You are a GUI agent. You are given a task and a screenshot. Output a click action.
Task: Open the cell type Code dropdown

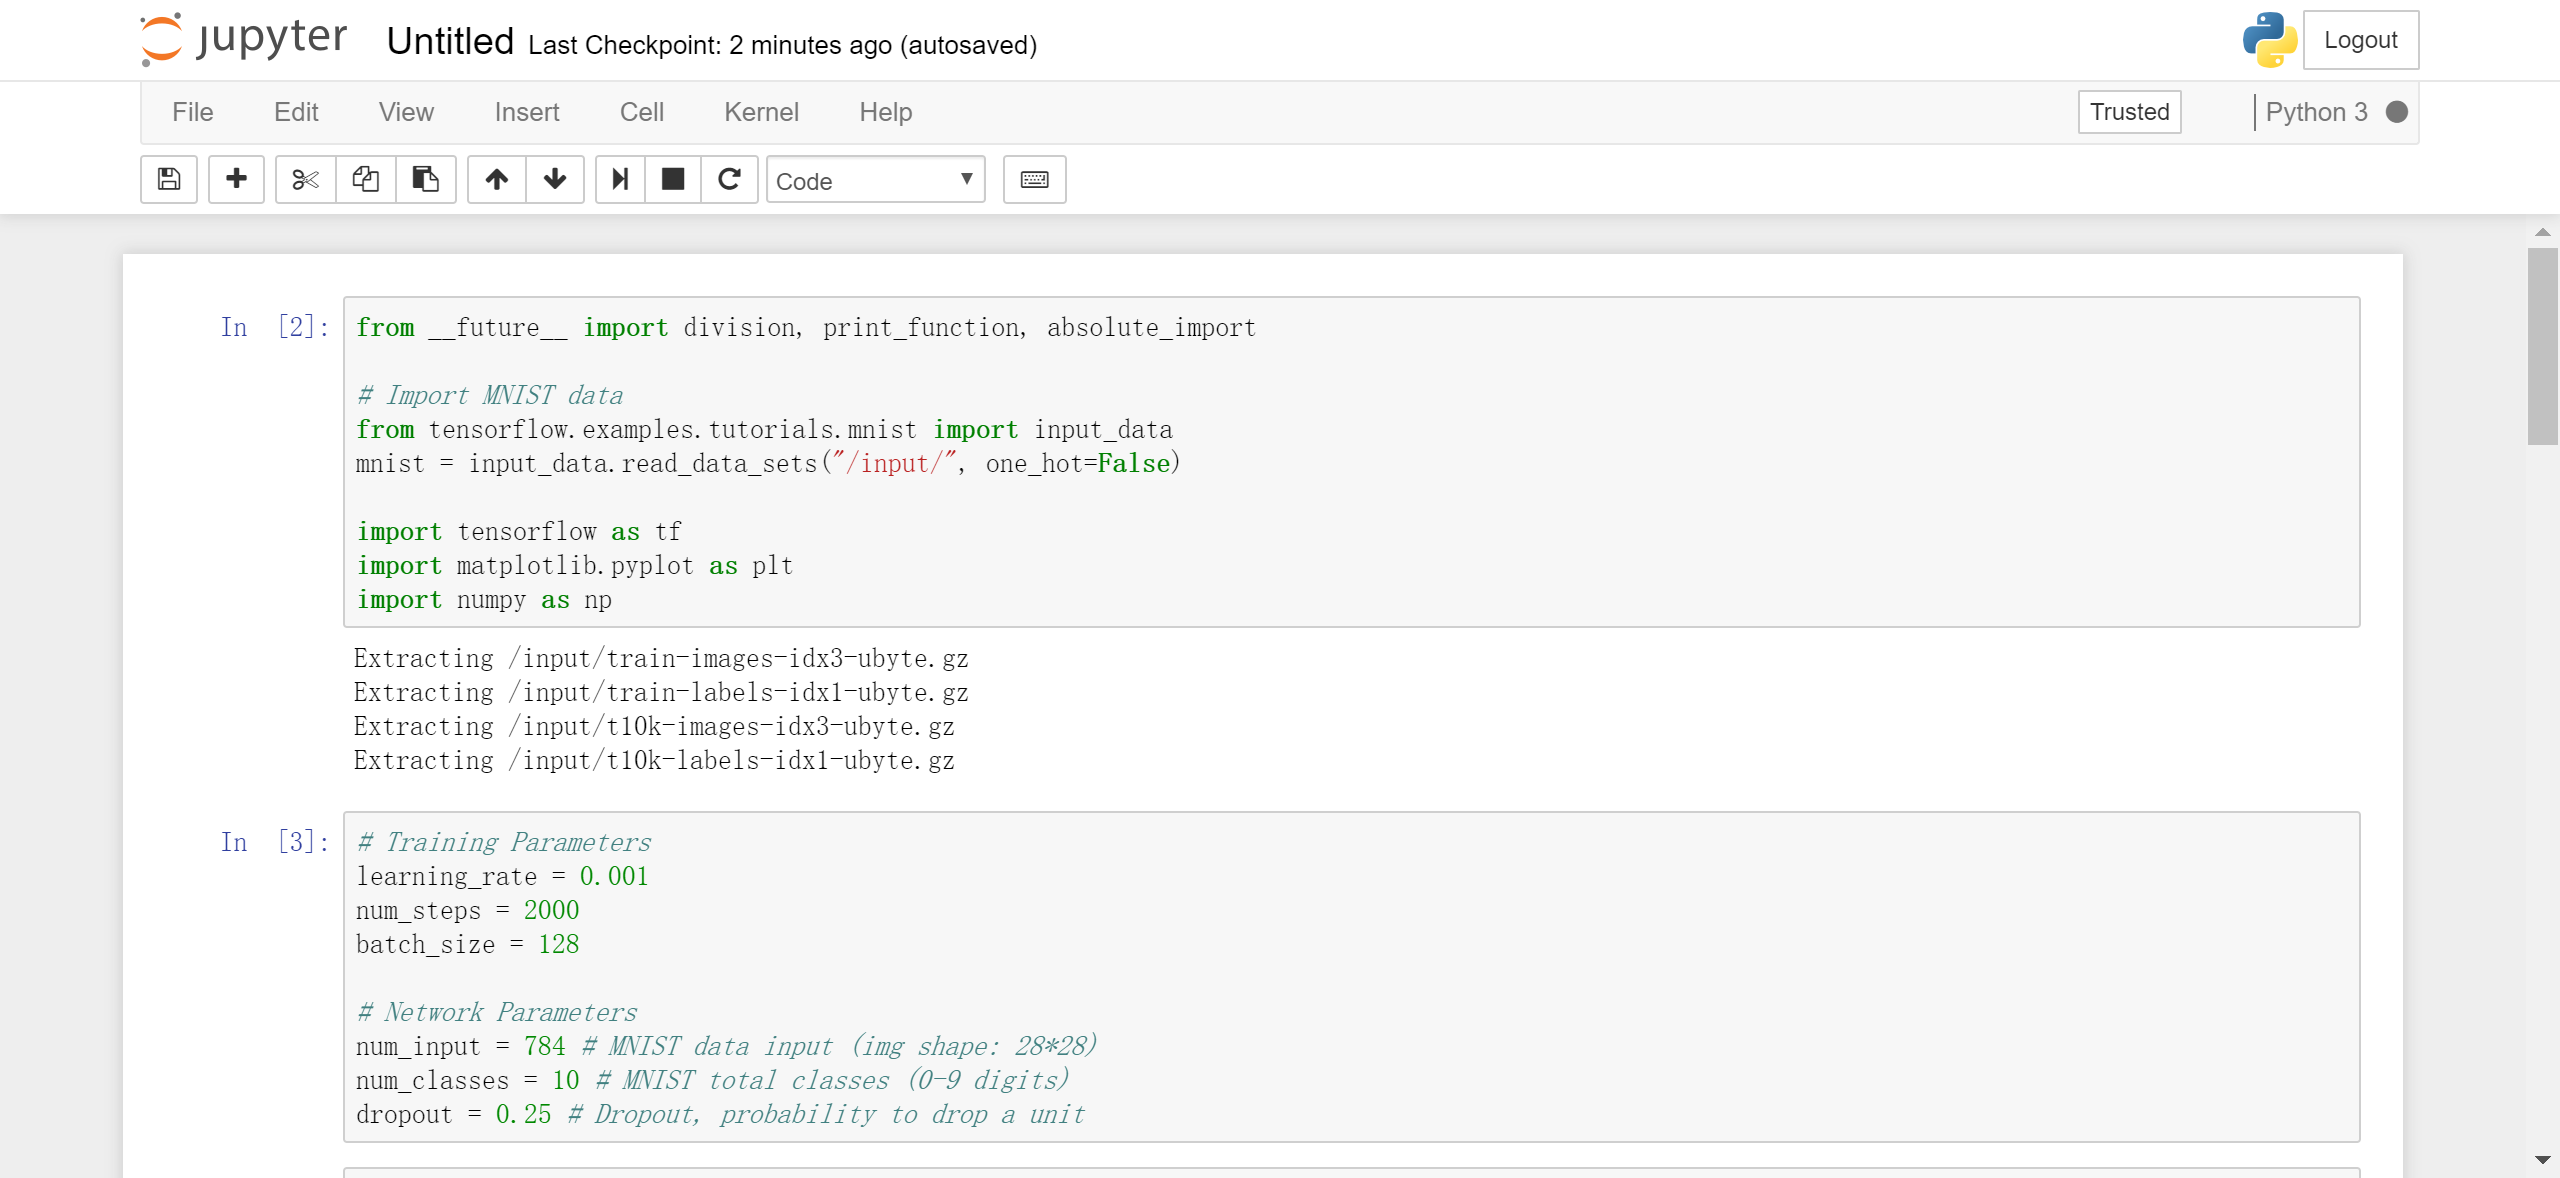(x=875, y=180)
